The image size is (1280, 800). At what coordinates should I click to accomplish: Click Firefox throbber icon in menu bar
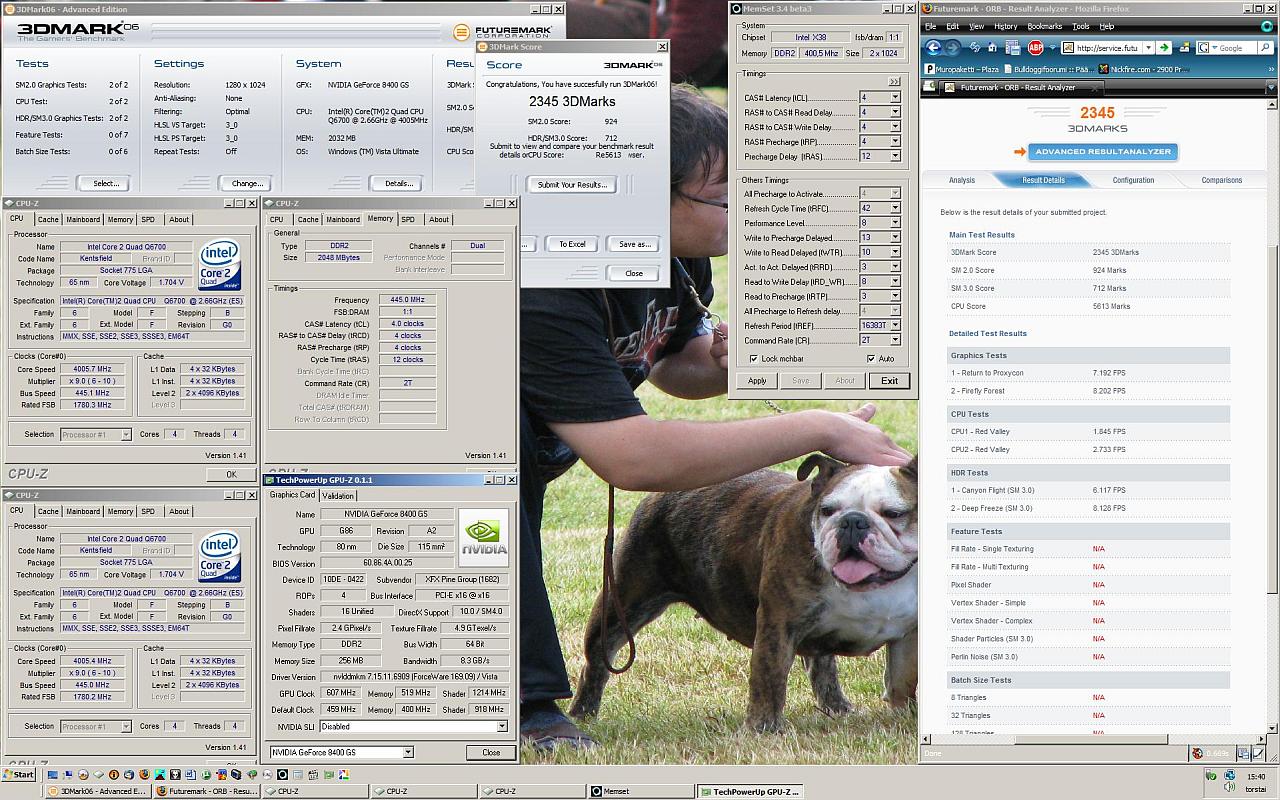coord(1267,26)
